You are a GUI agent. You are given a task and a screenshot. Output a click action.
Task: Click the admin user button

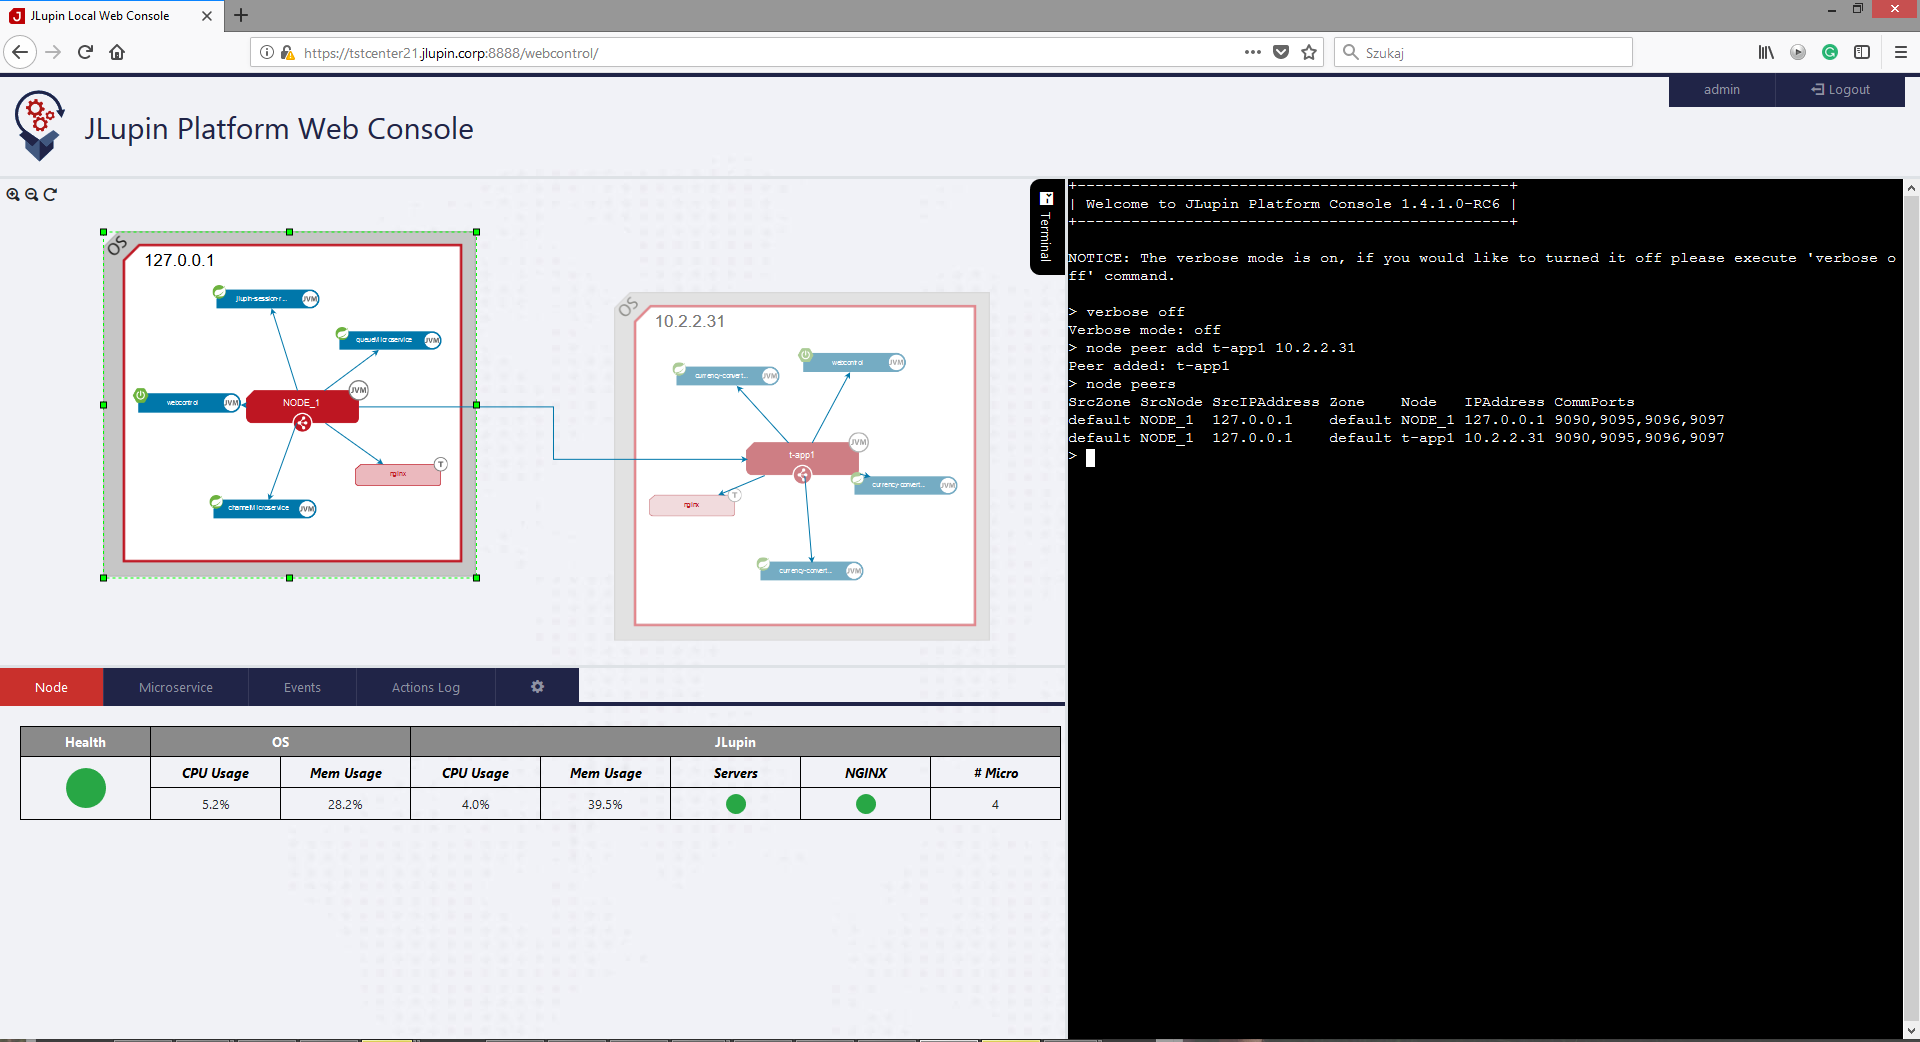coord(1721,90)
